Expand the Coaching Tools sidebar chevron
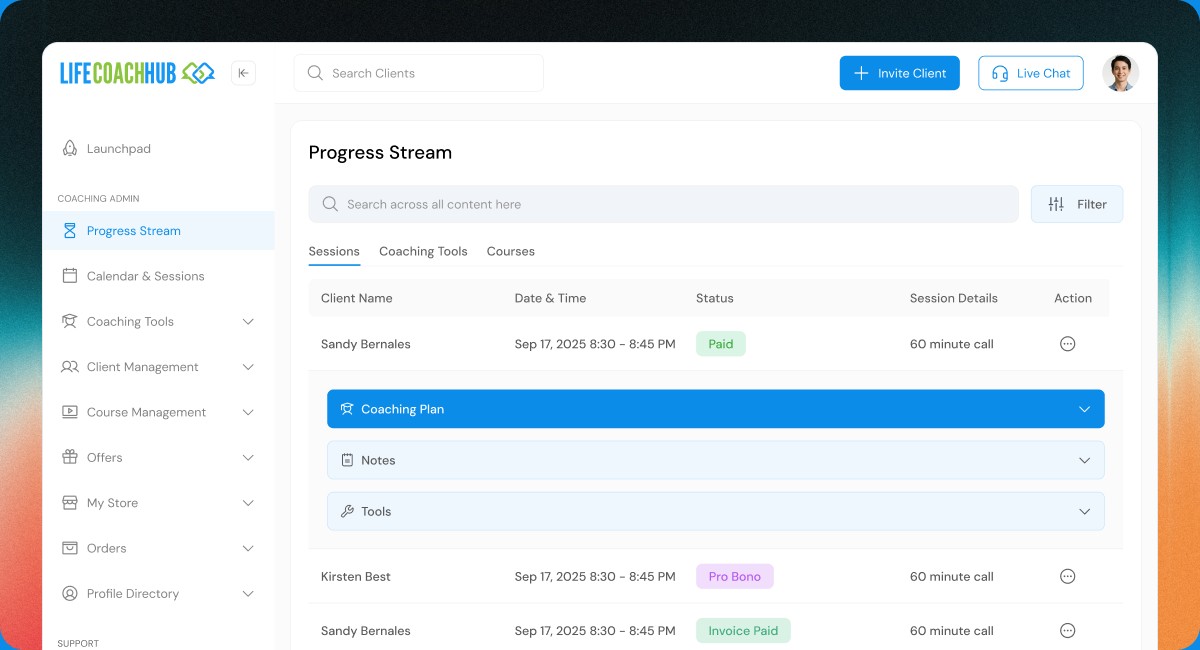 coord(248,322)
